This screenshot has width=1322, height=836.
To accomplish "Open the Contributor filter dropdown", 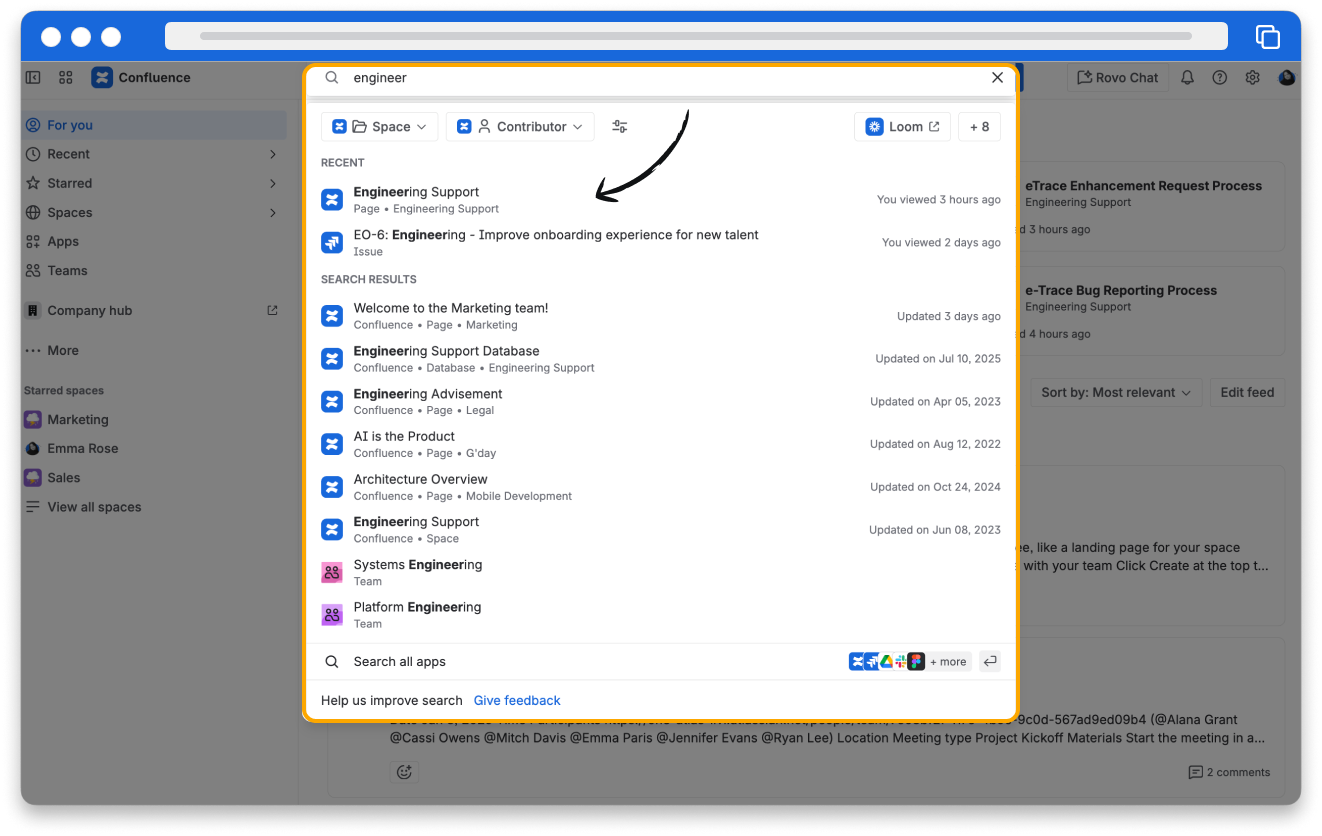I will pos(520,126).
